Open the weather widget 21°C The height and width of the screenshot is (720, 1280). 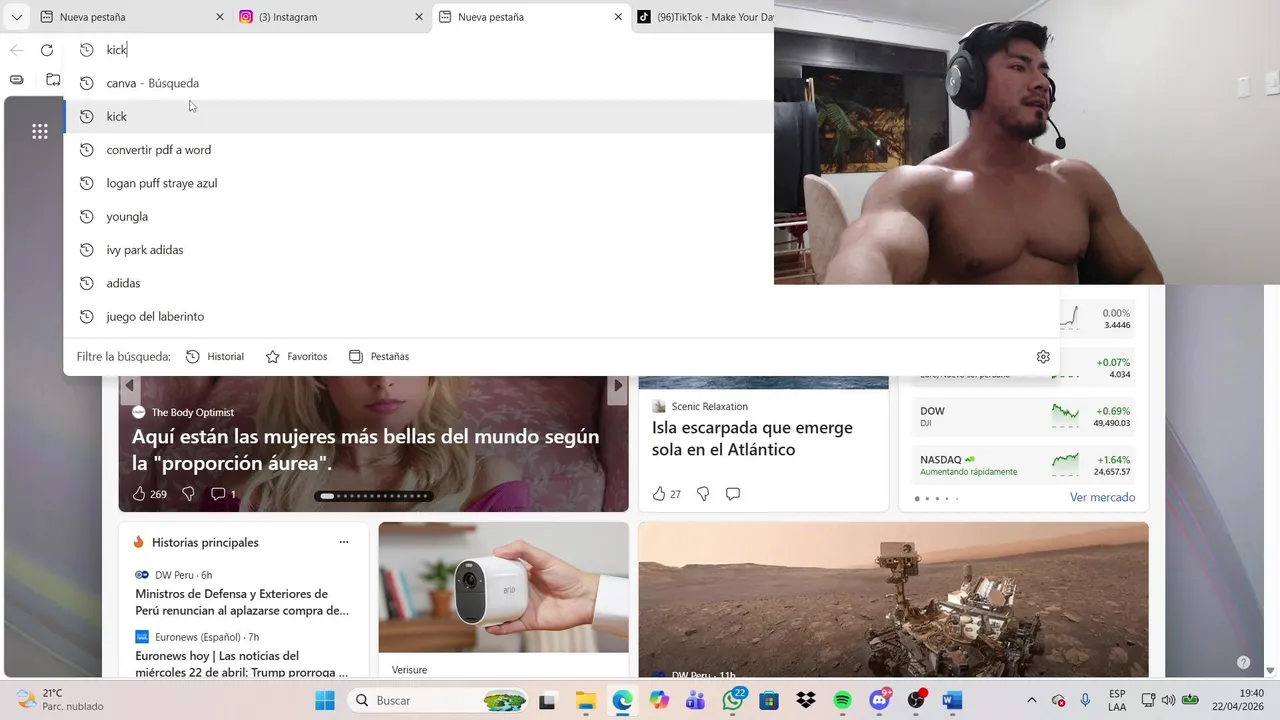(60, 700)
